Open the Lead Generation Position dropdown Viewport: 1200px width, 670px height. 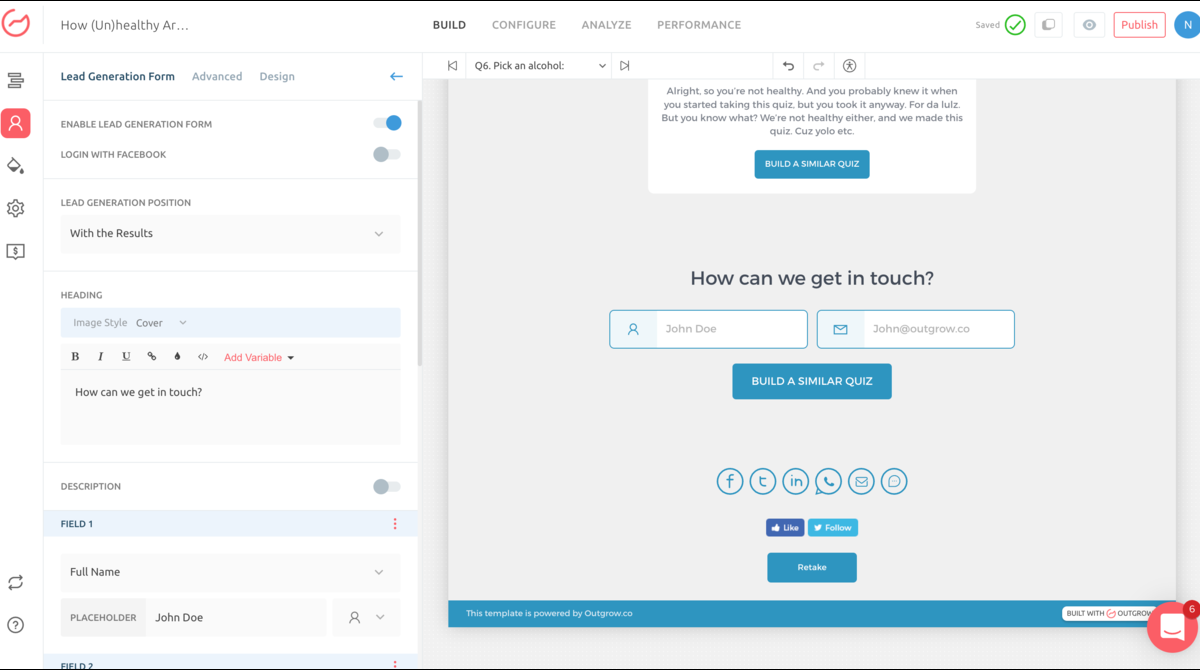[230, 234]
